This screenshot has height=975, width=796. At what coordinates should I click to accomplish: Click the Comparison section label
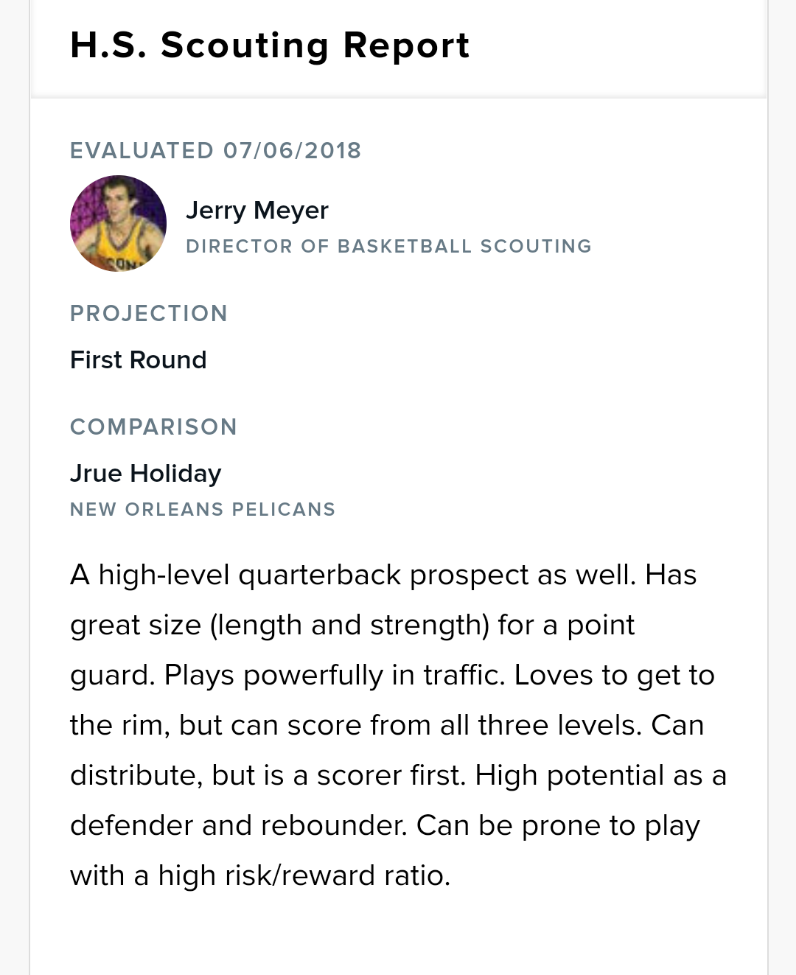[x=154, y=427]
